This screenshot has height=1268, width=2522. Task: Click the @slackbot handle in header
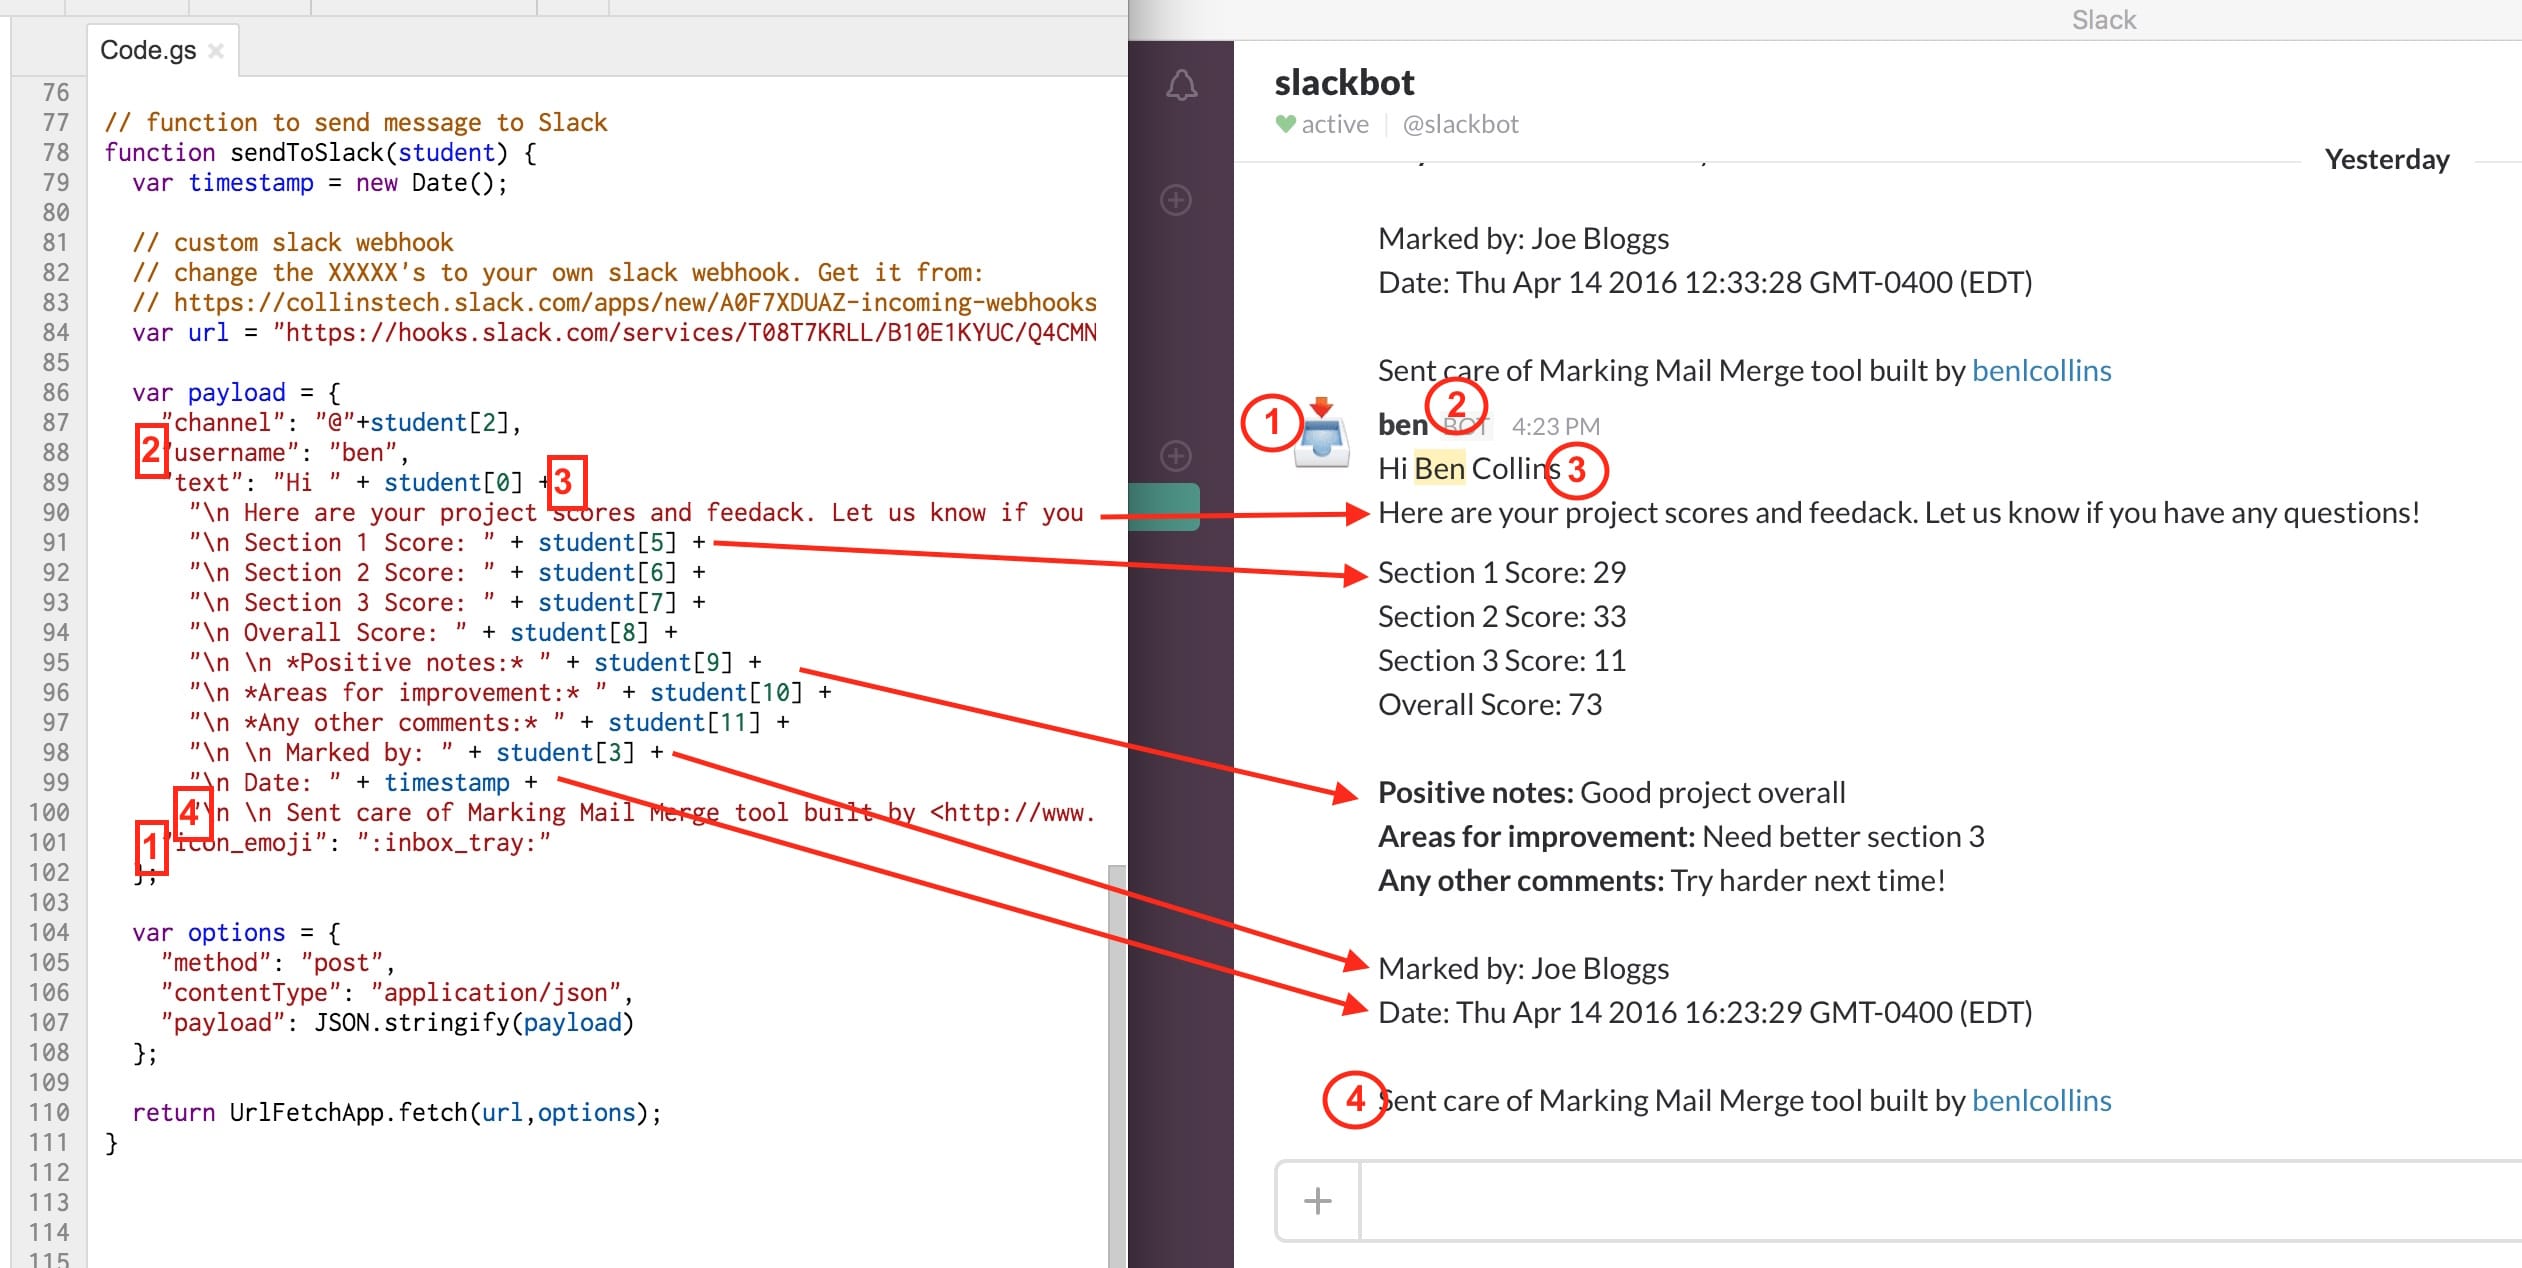[x=1460, y=125]
